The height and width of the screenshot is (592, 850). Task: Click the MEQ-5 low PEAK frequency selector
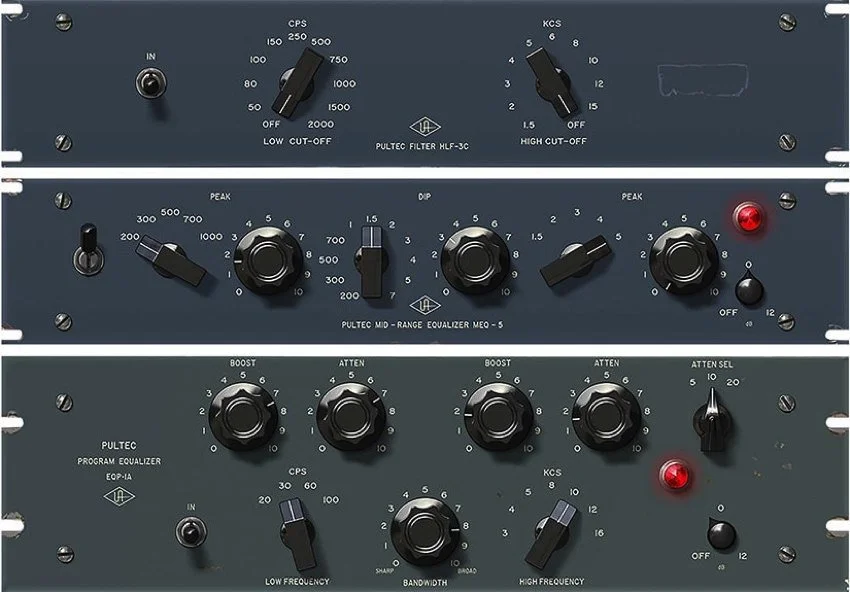click(x=171, y=261)
